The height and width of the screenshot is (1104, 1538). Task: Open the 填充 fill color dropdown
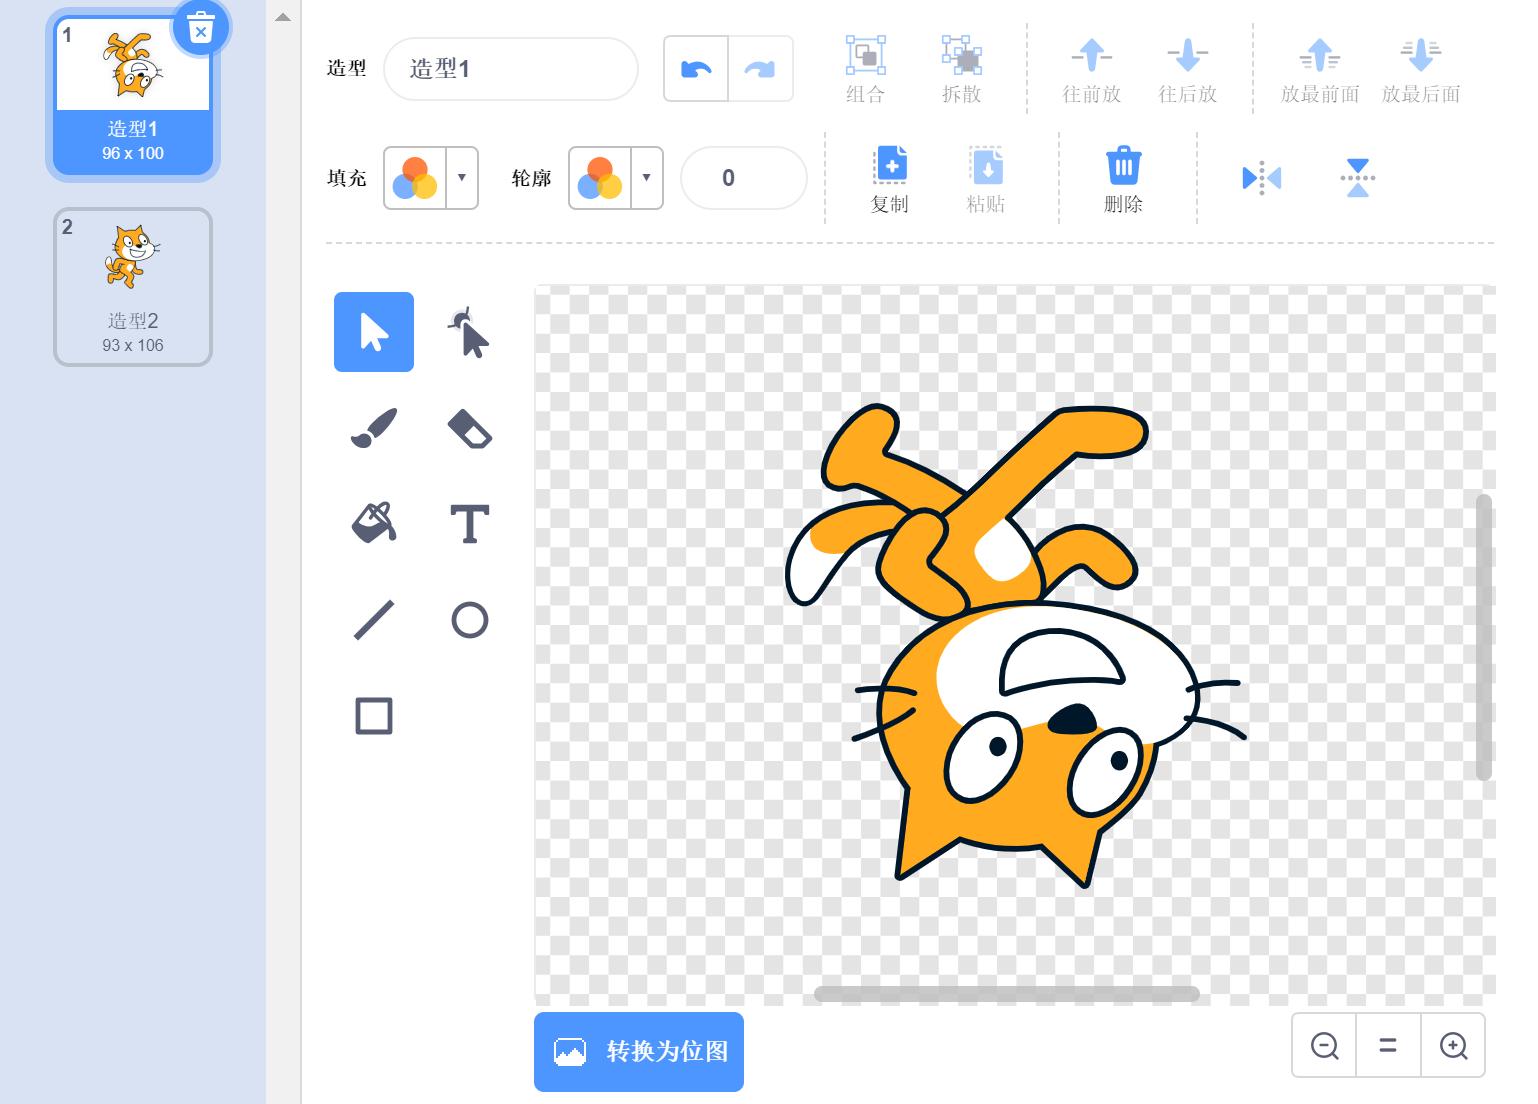point(462,178)
